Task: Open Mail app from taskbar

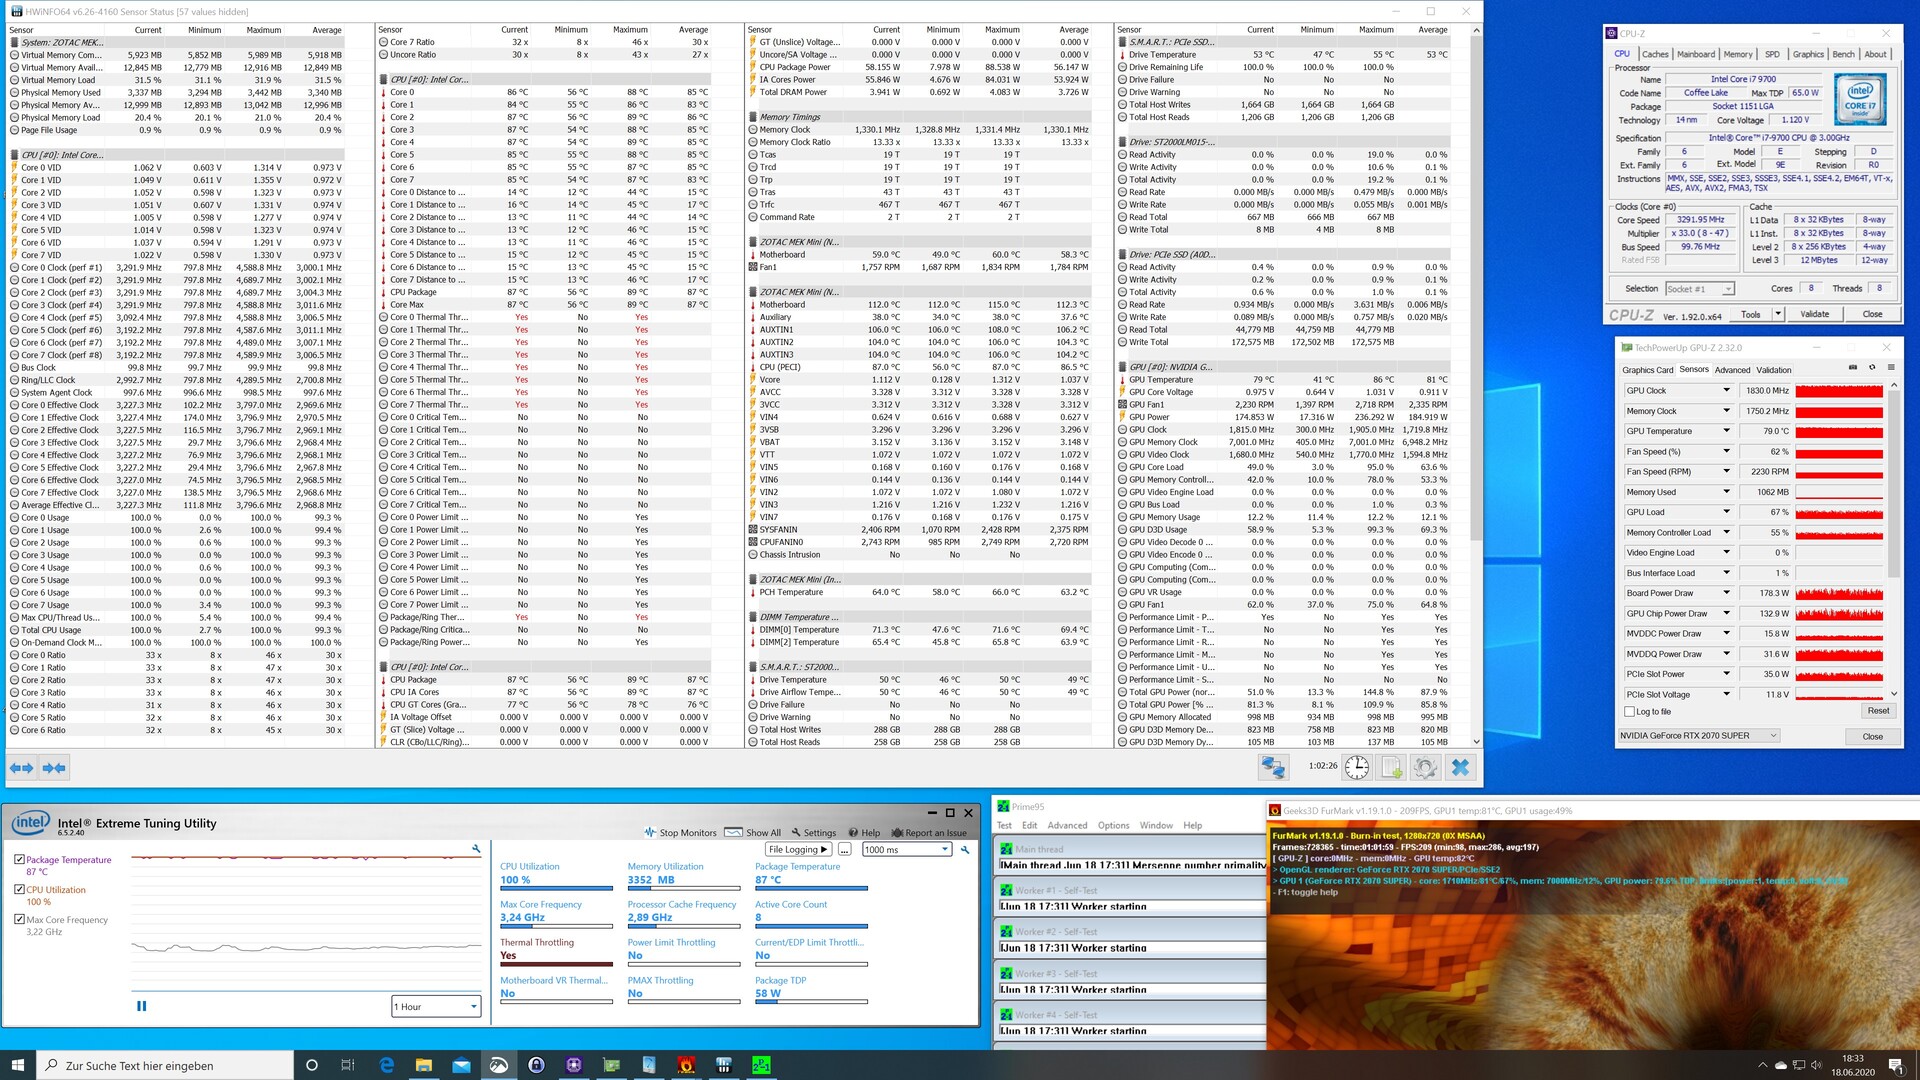Action: [461, 1065]
